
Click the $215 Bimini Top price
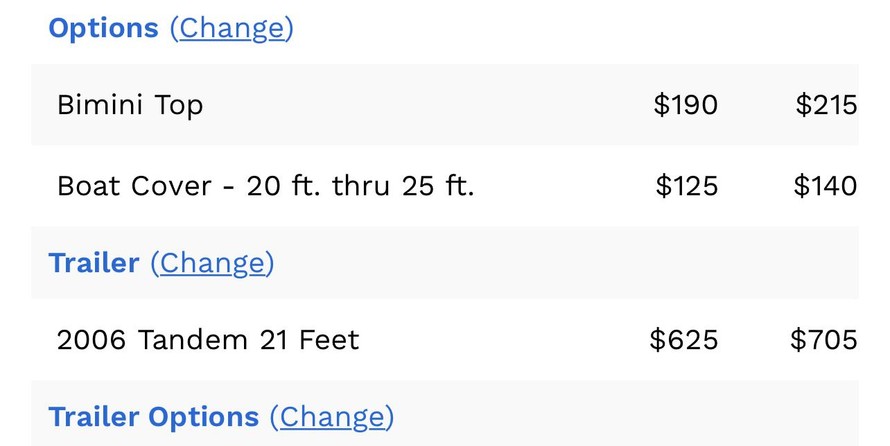pyautogui.click(x=826, y=105)
